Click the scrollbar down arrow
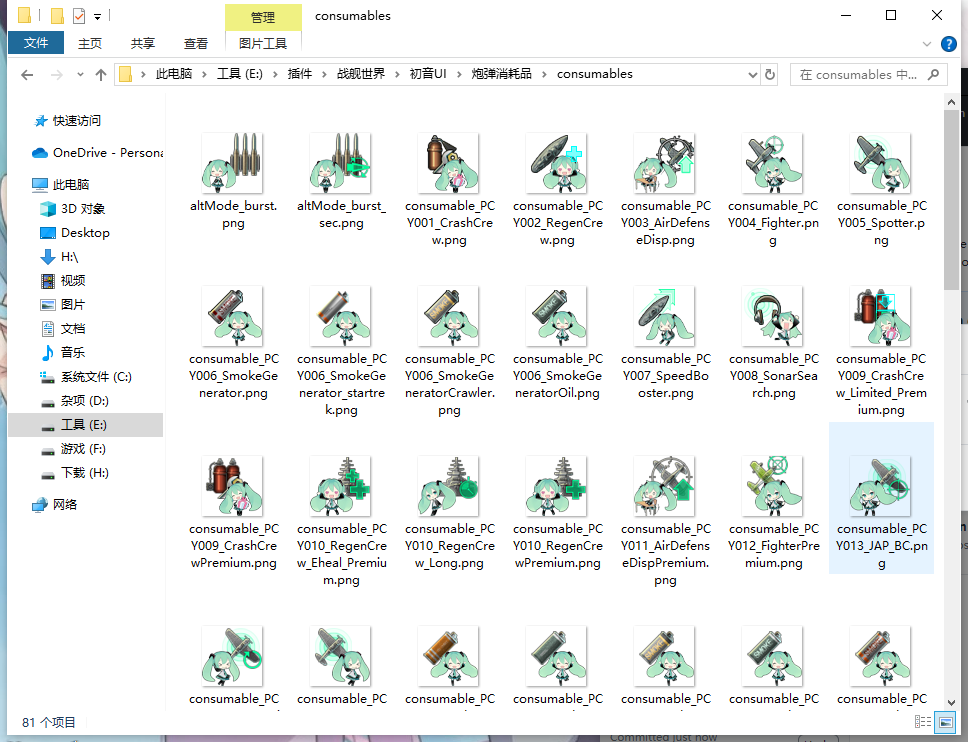The width and height of the screenshot is (968, 742). pos(951,702)
